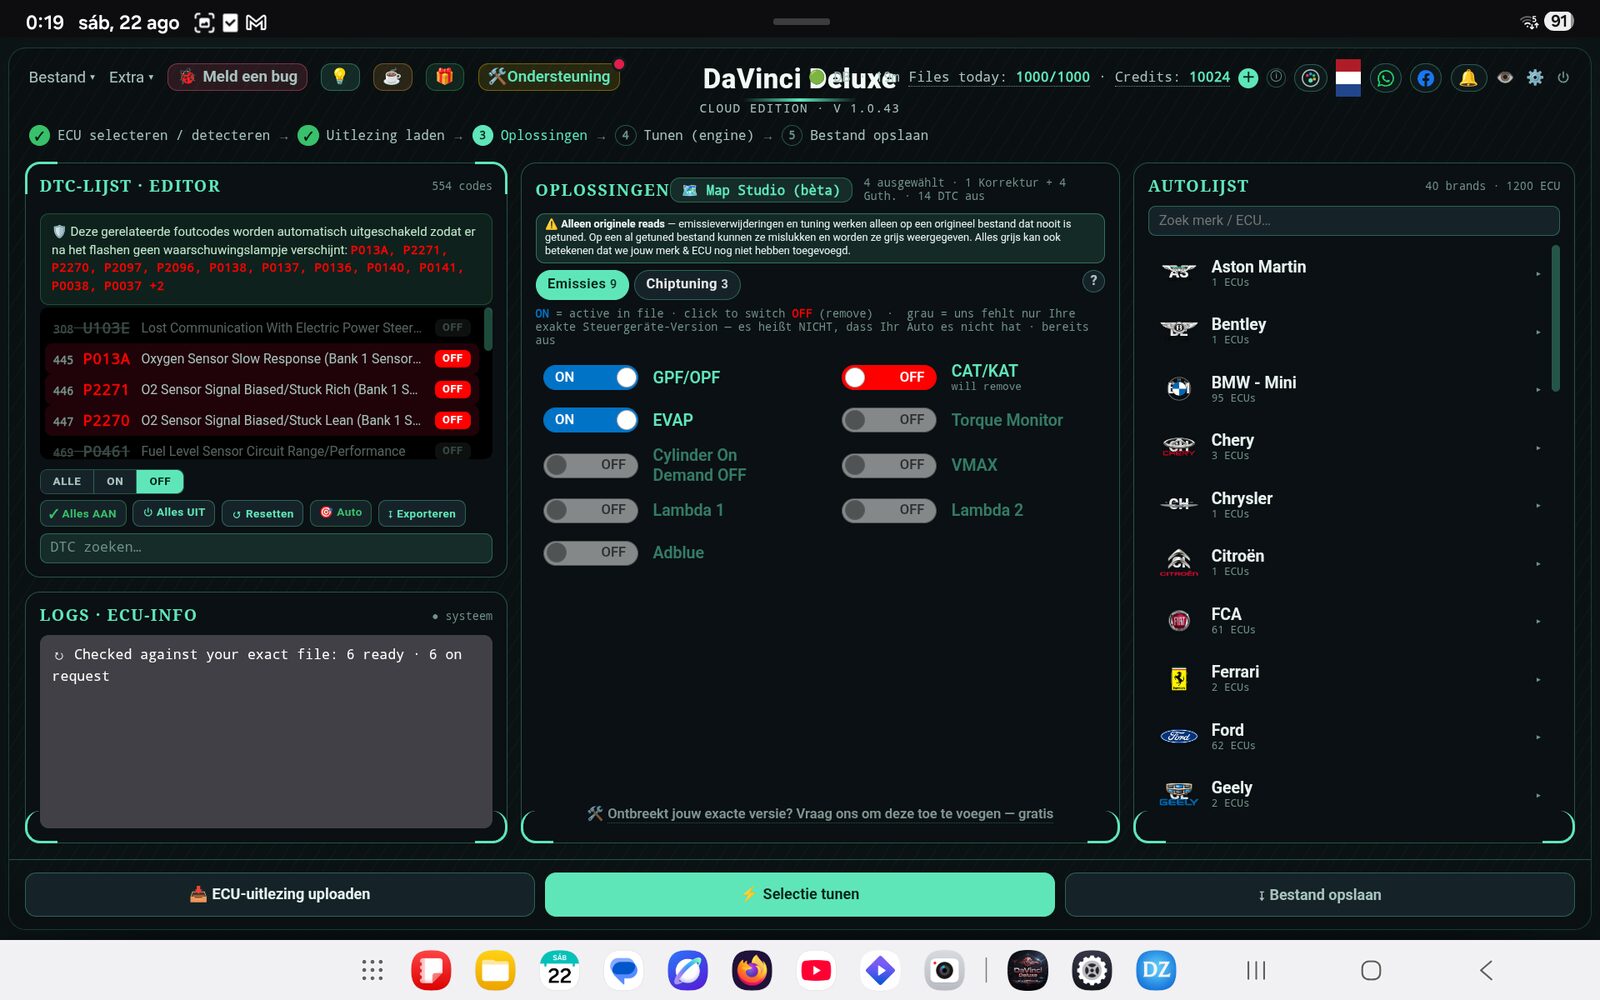Open the Extra dropdown menu

(x=131, y=77)
